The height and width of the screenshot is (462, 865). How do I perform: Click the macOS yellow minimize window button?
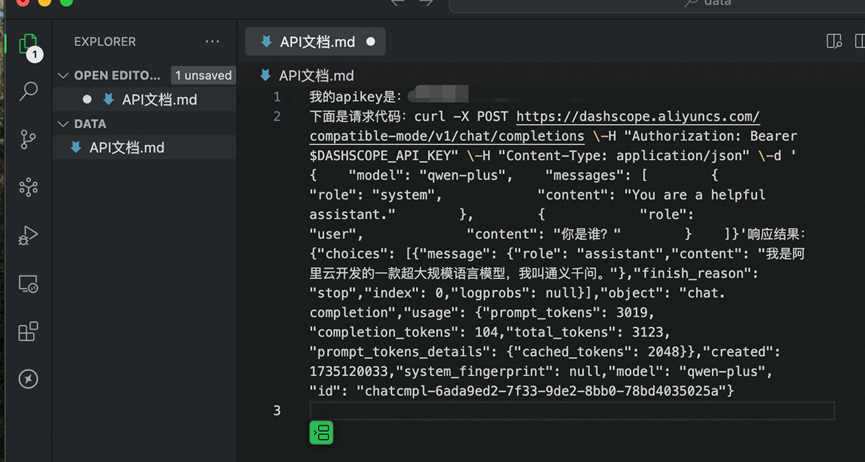(x=45, y=2)
